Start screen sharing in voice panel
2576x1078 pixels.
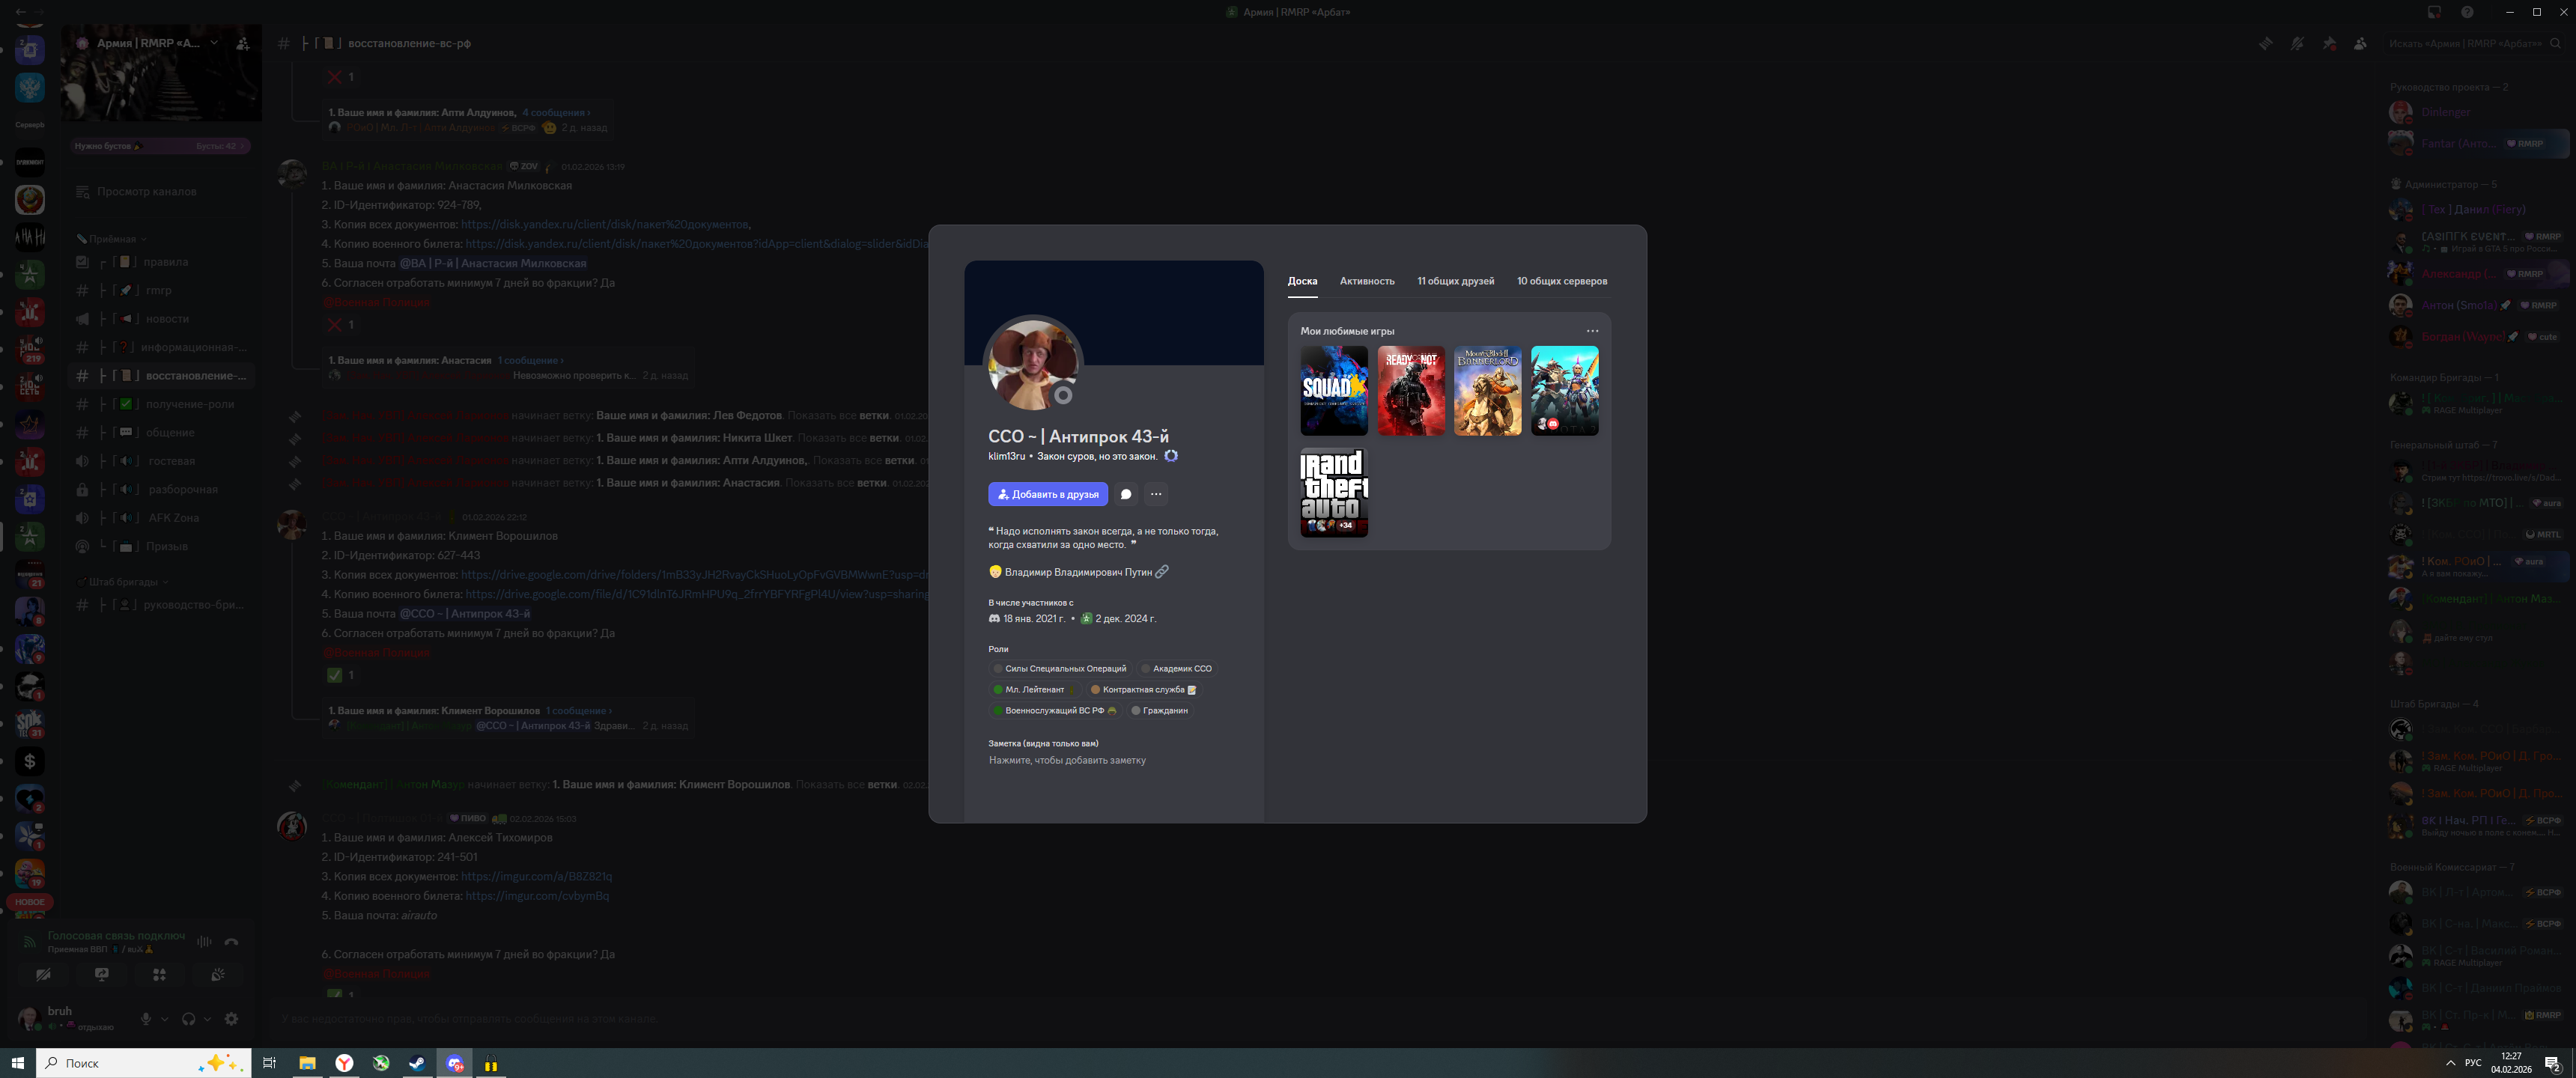(x=102, y=974)
